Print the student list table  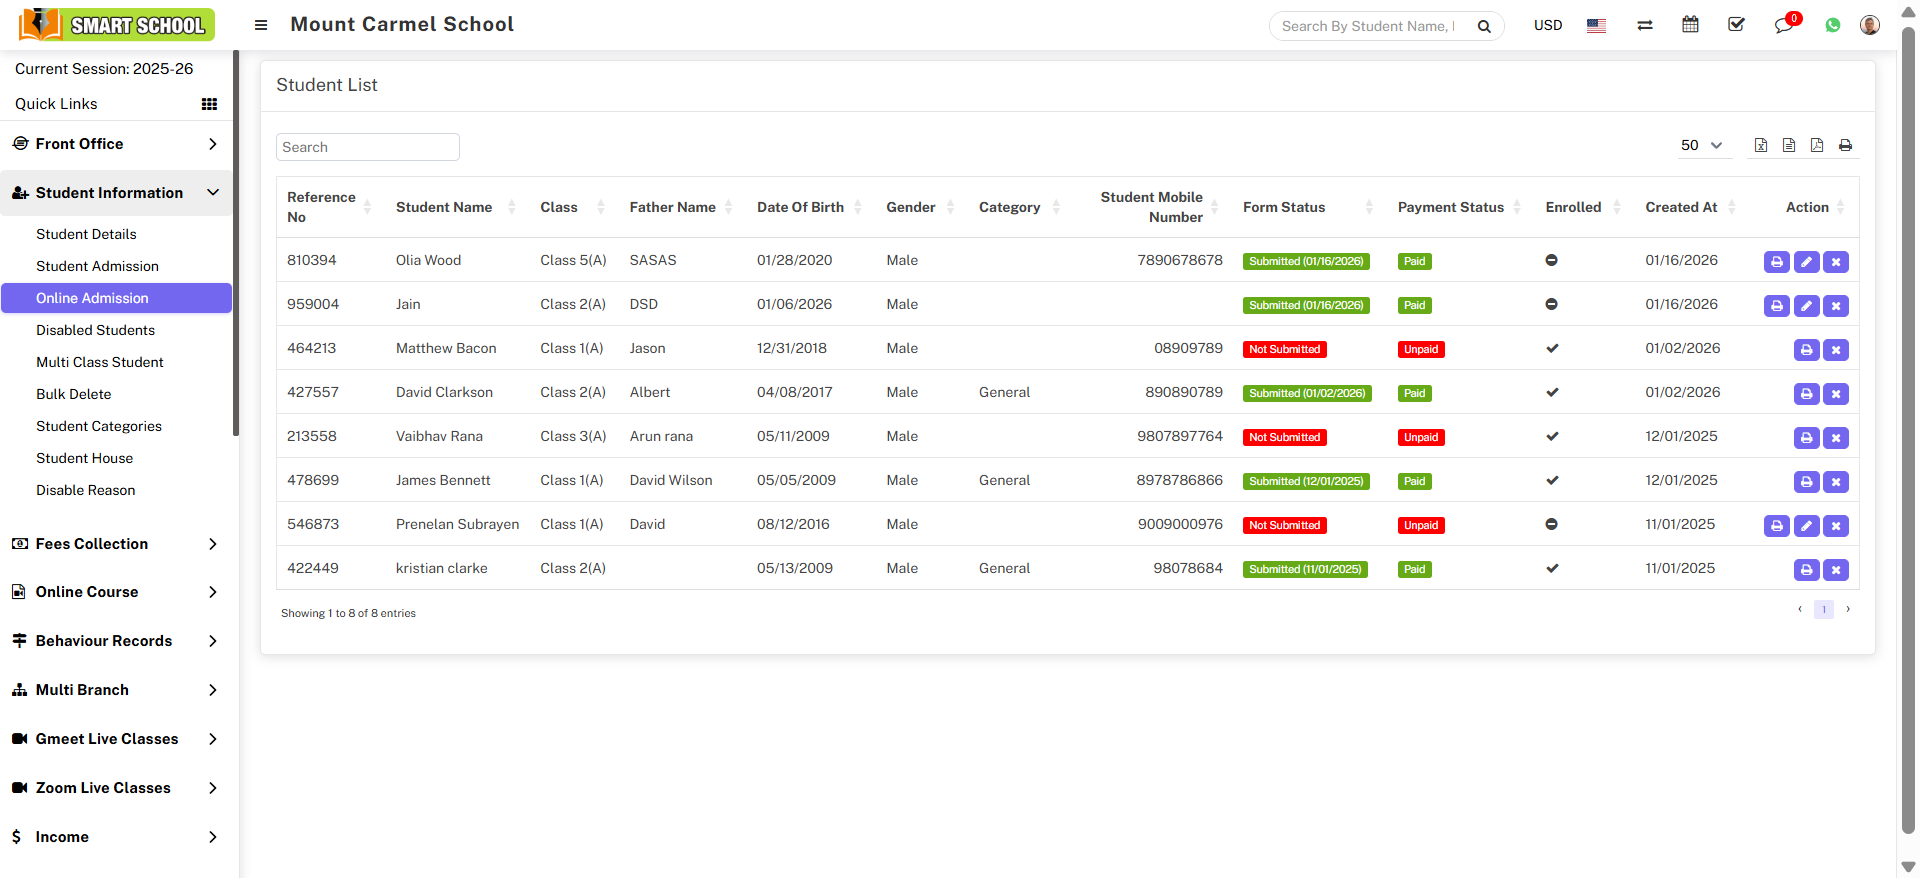1845,146
